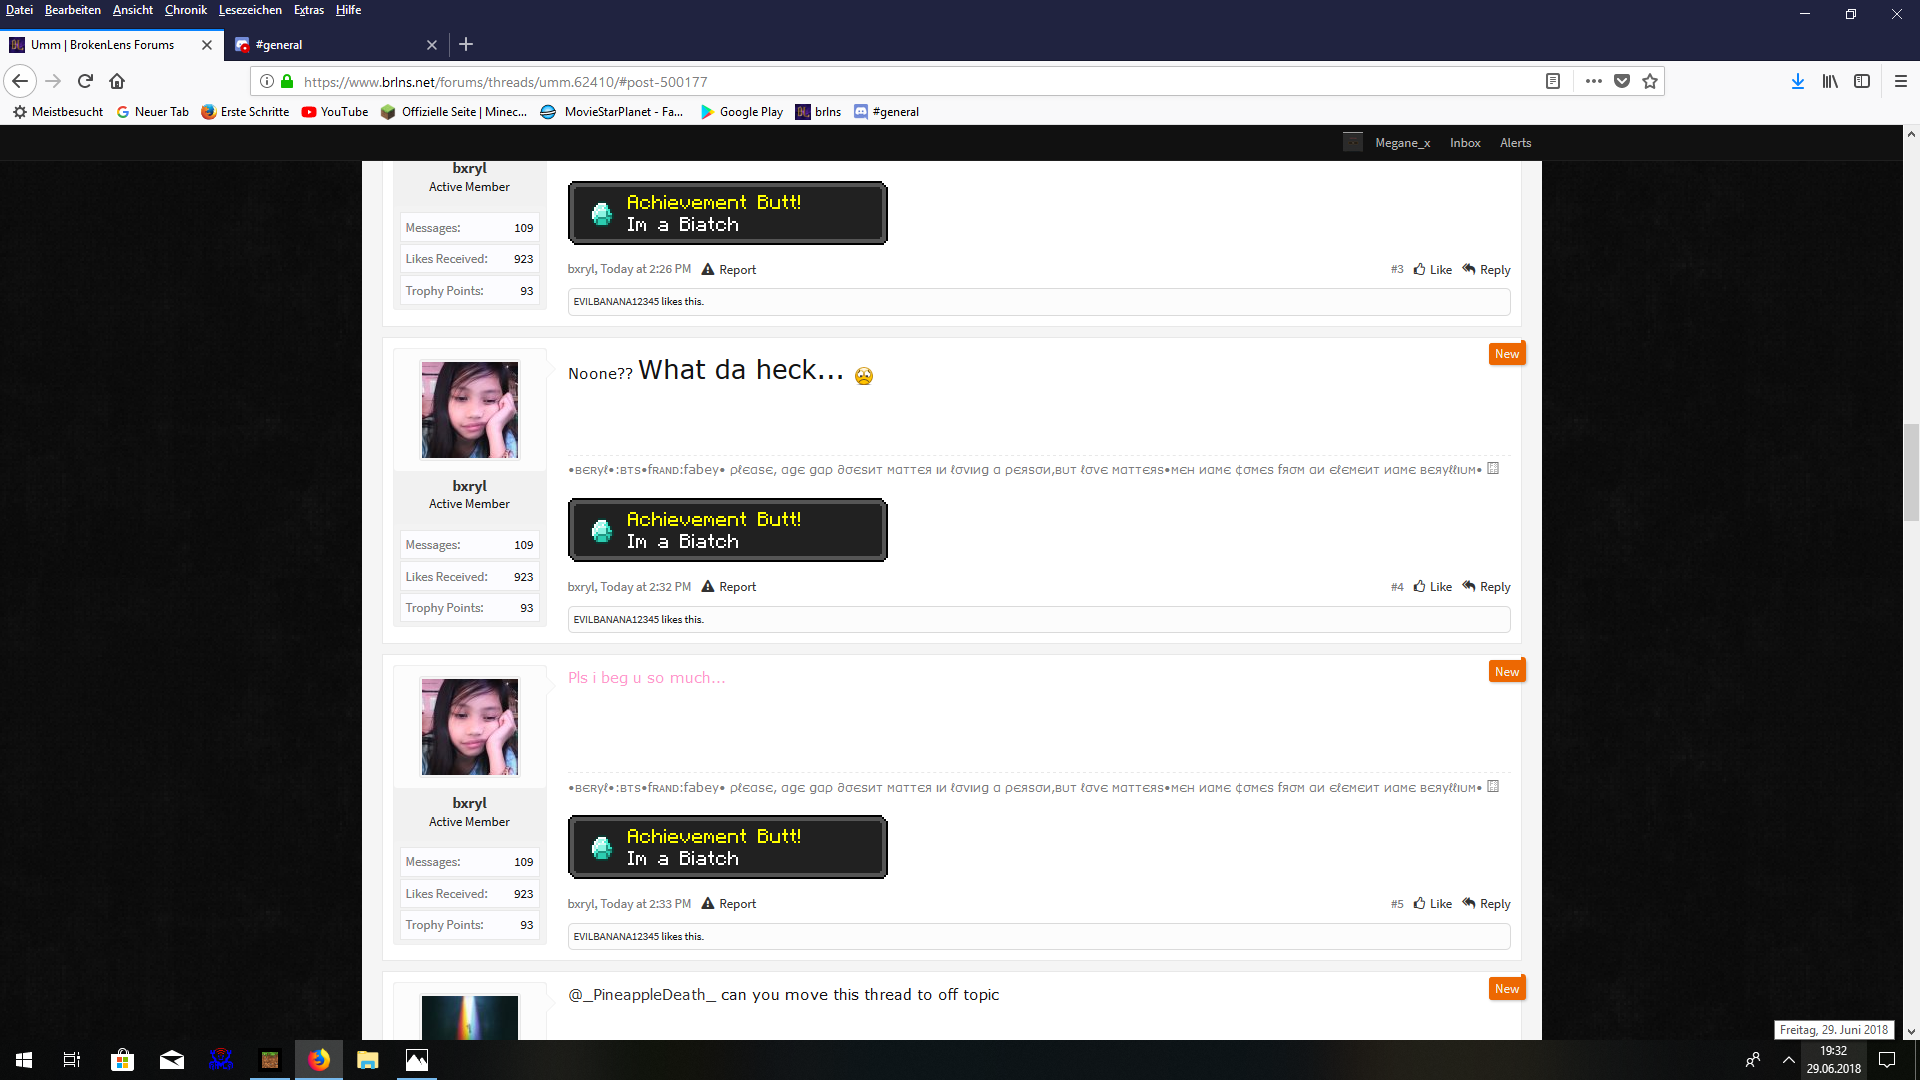Open the forum Inbox

pos(1465,143)
